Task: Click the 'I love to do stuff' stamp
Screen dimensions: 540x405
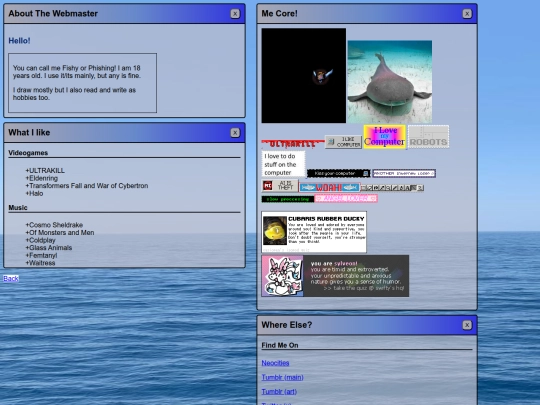Action: click(283, 164)
